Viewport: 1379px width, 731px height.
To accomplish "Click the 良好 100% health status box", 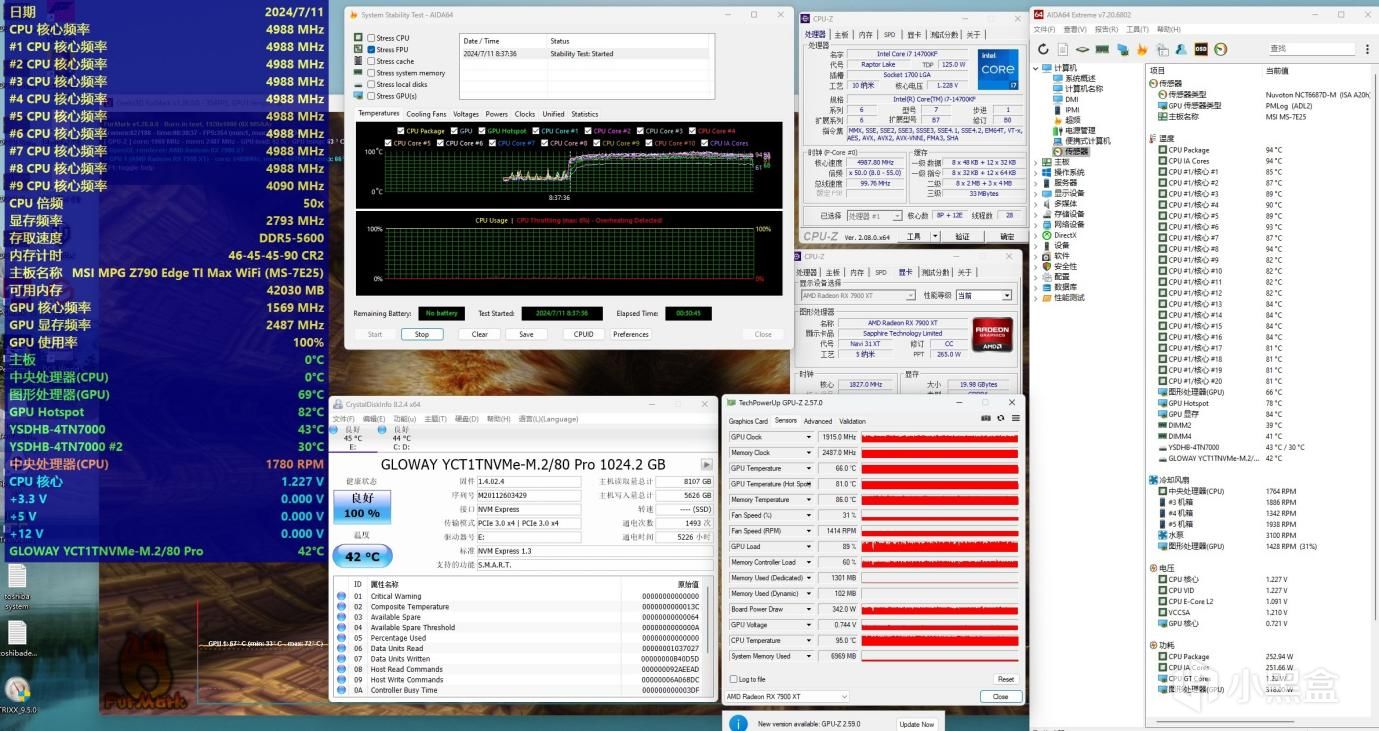I will pos(362,505).
